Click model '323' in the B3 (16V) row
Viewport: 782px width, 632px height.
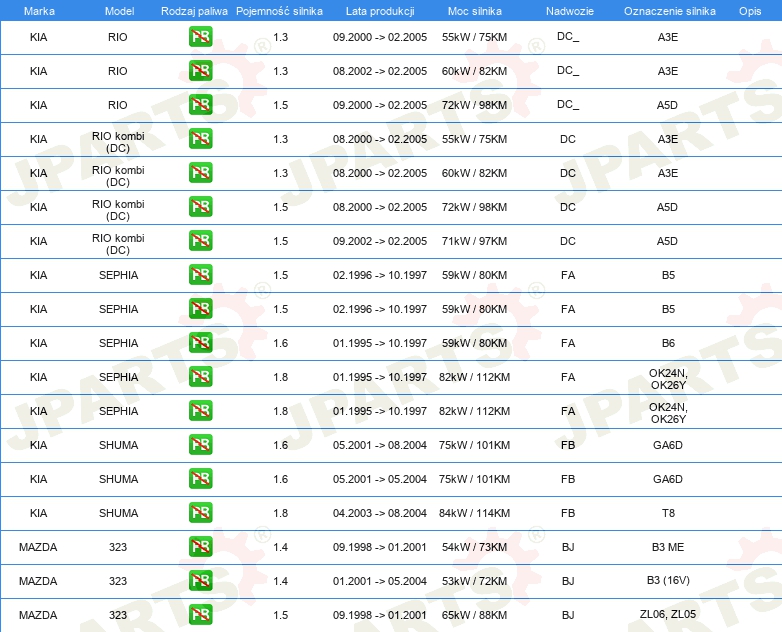click(118, 581)
